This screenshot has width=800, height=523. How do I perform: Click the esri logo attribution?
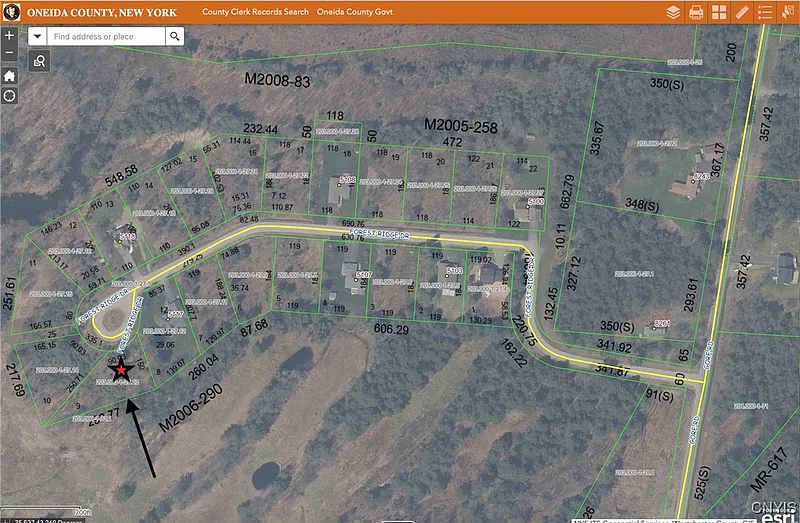[779, 515]
